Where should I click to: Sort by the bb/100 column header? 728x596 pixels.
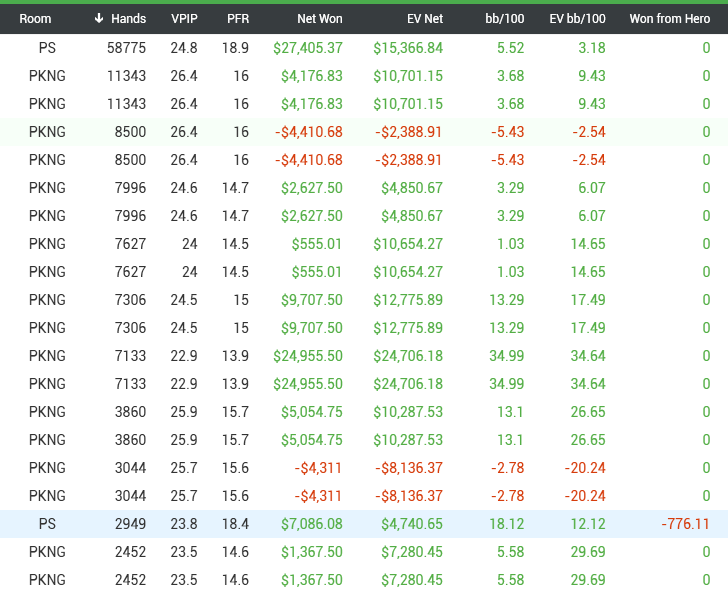pyautogui.click(x=504, y=19)
